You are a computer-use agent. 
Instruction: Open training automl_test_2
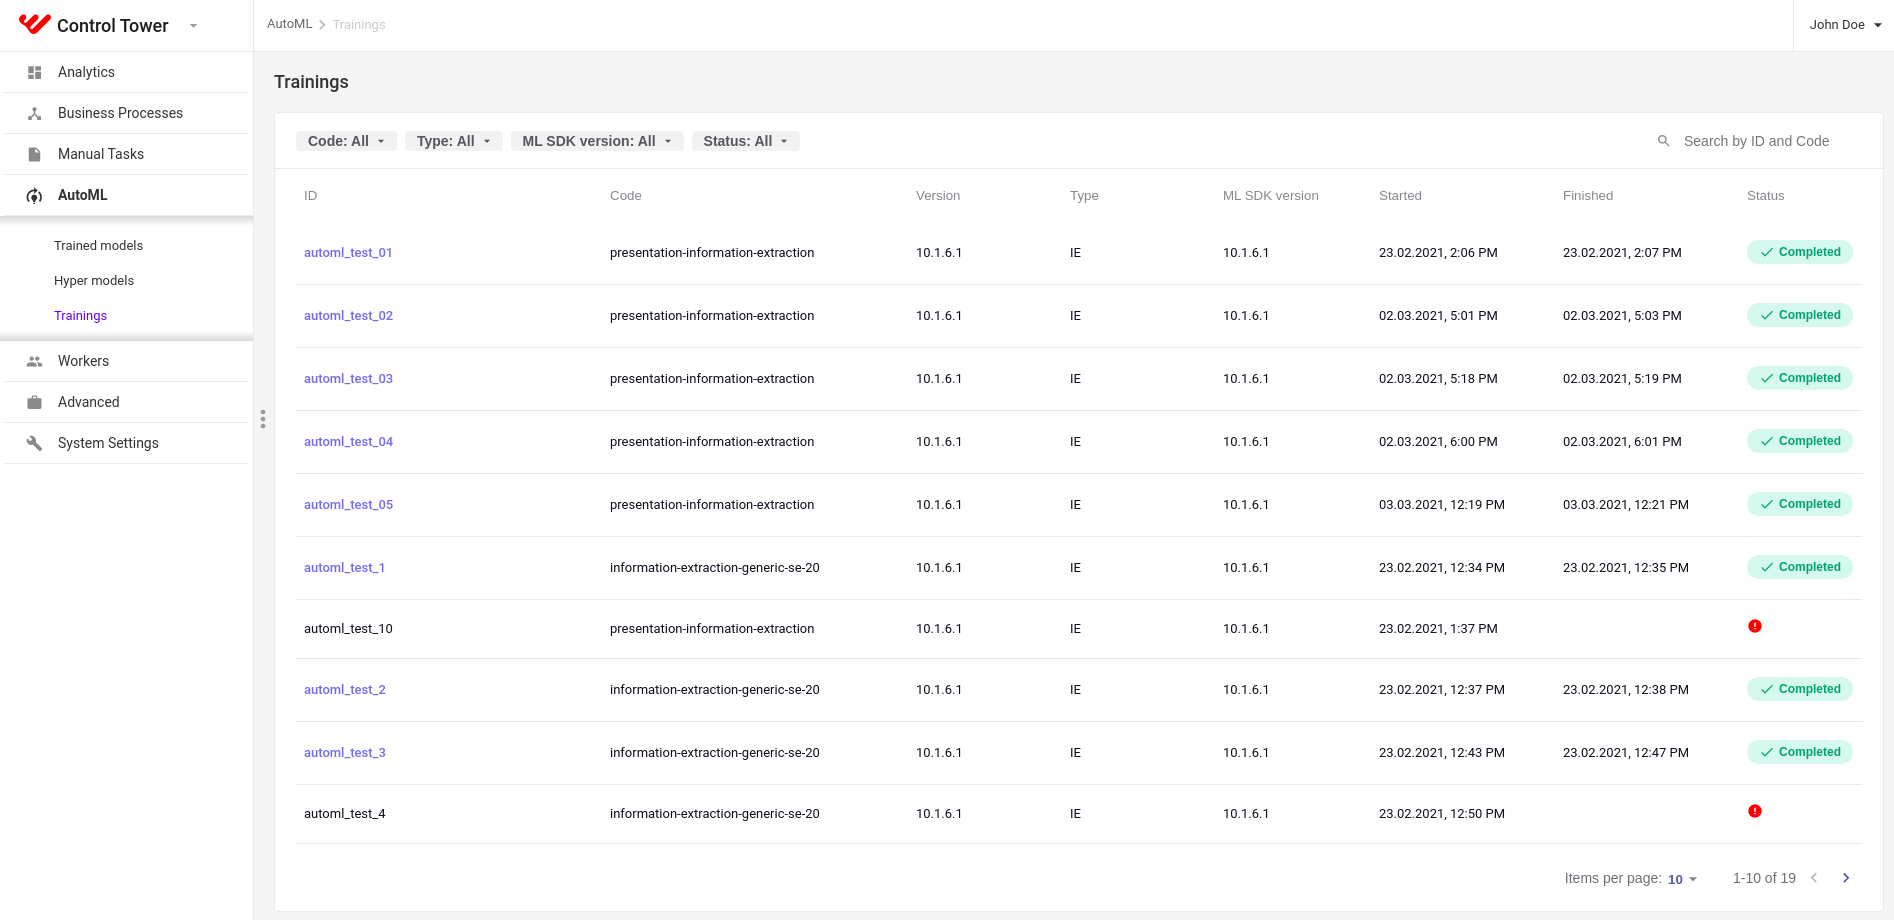344,690
